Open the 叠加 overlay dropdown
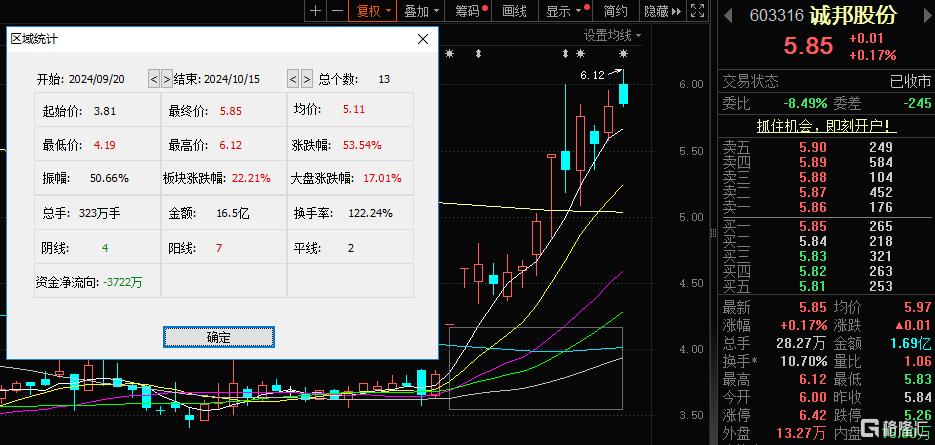The height and width of the screenshot is (445, 935). point(421,11)
